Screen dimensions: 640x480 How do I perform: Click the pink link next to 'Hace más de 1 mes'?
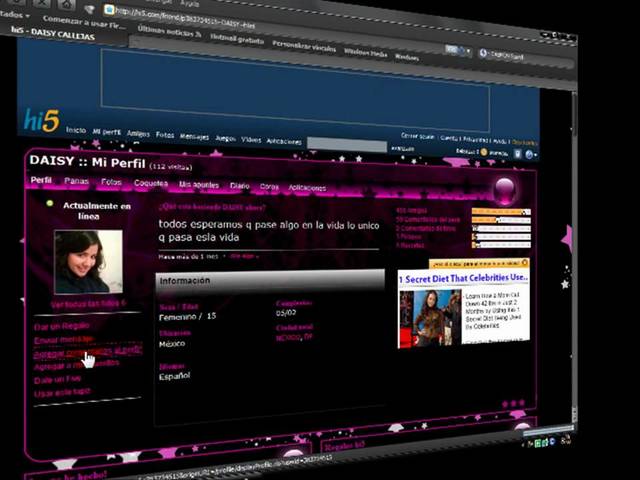coord(244,256)
